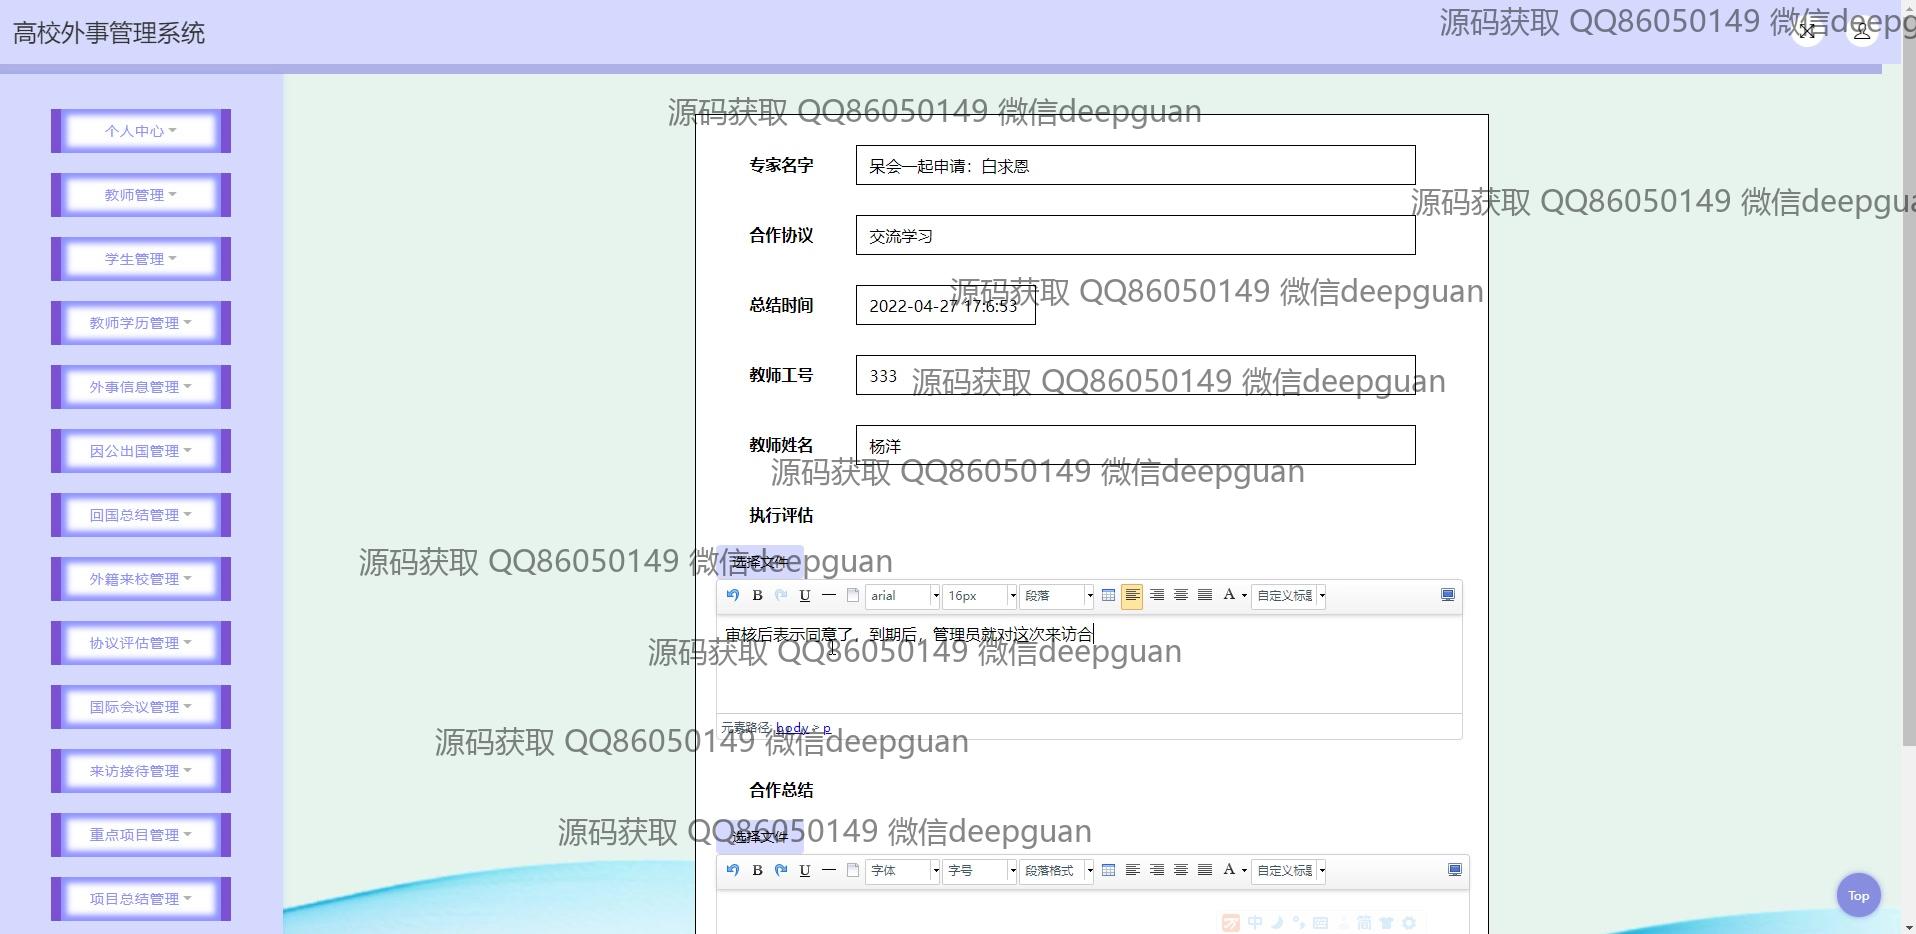Click the p element path link
The width and height of the screenshot is (1916, 934).
pyautogui.click(x=827, y=728)
